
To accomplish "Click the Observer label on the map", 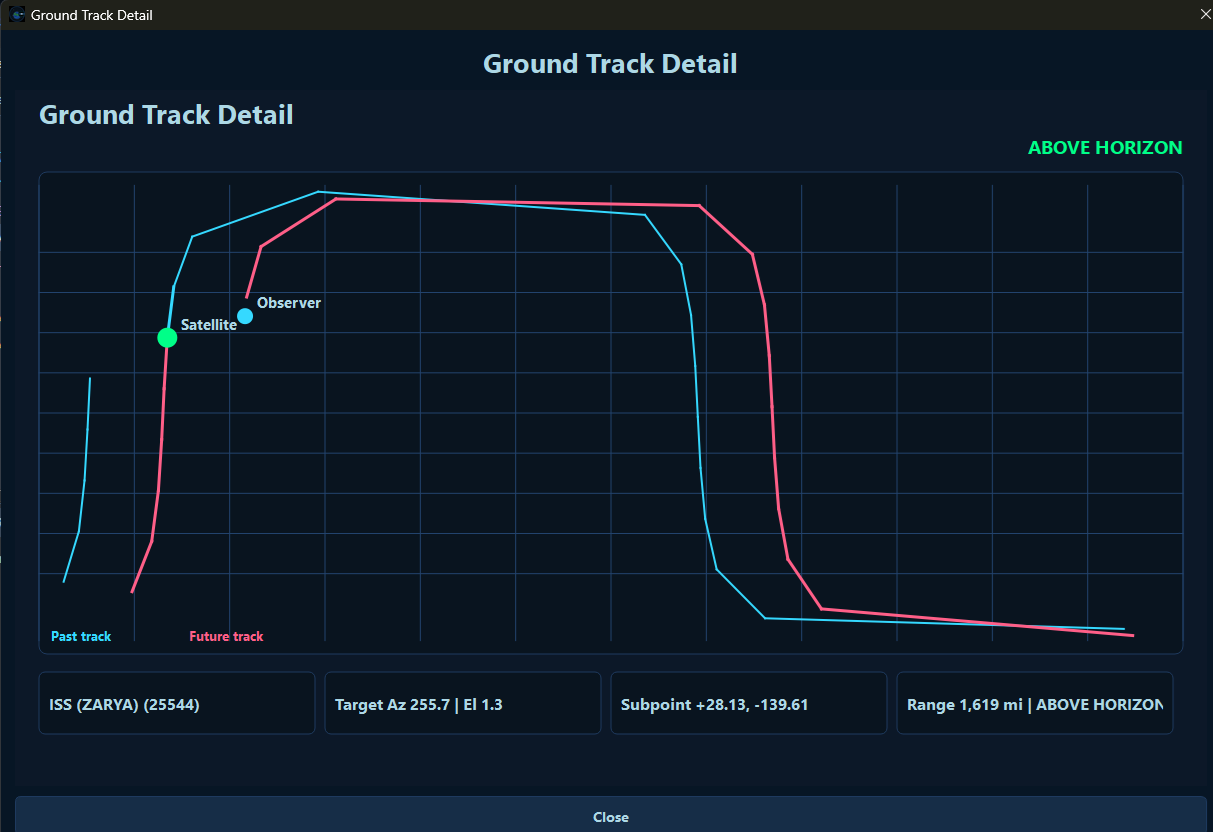I will click(x=289, y=303).
